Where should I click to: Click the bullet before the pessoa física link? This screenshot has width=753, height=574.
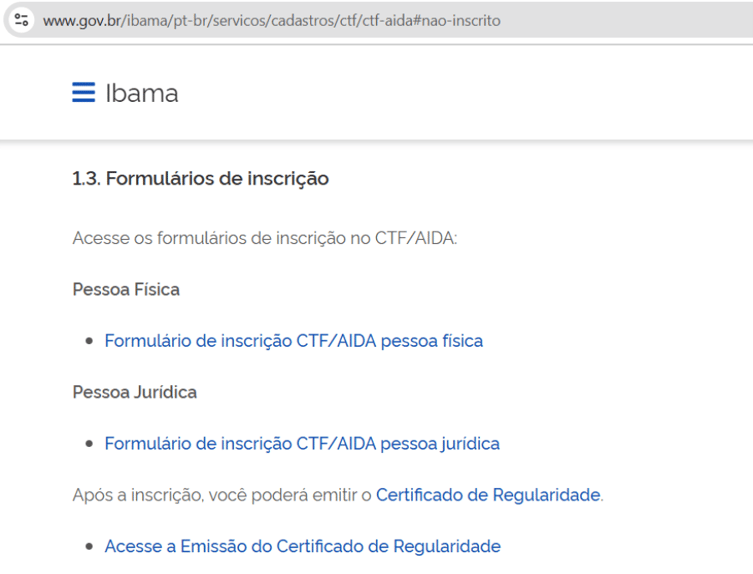[x=89, y=342]
